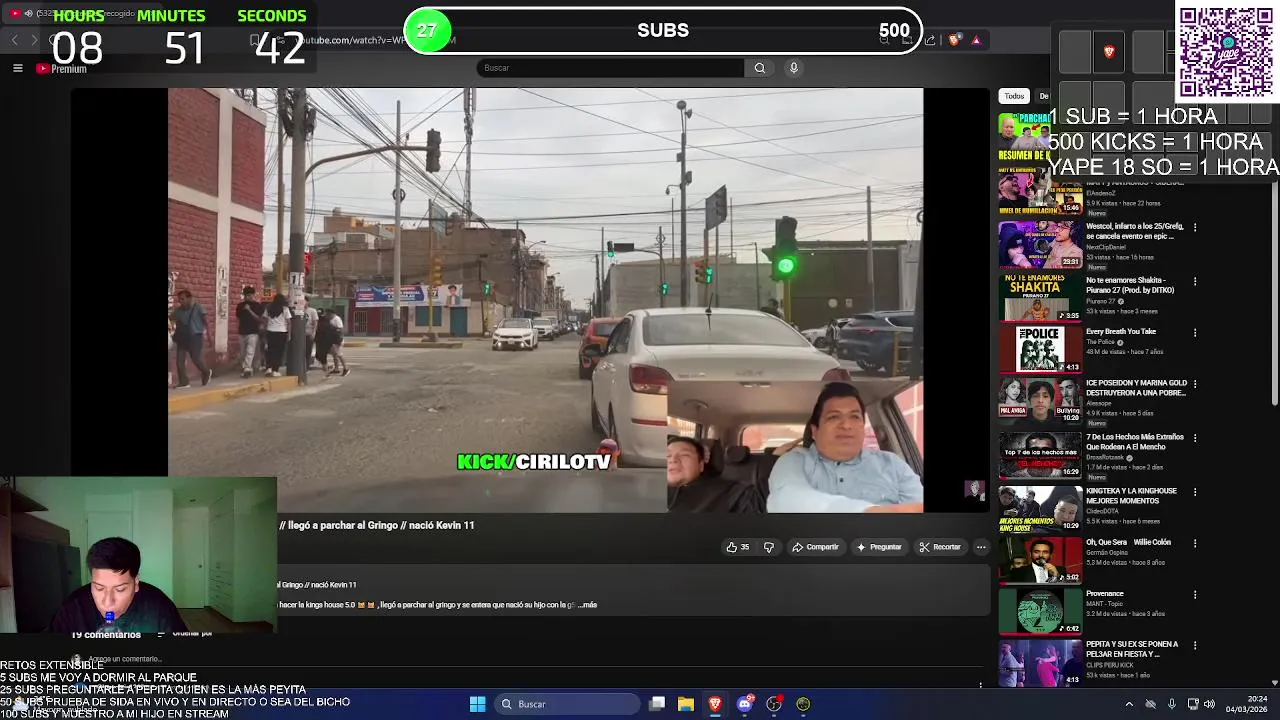Open the Westcol infarto video thumbnail
1280x720 pixels.
pos(1040,244)
